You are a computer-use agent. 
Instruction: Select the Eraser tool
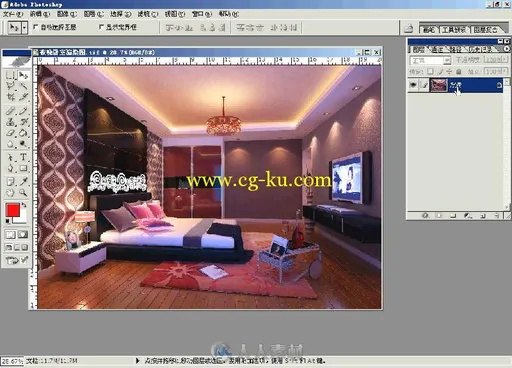coord(10,133)
